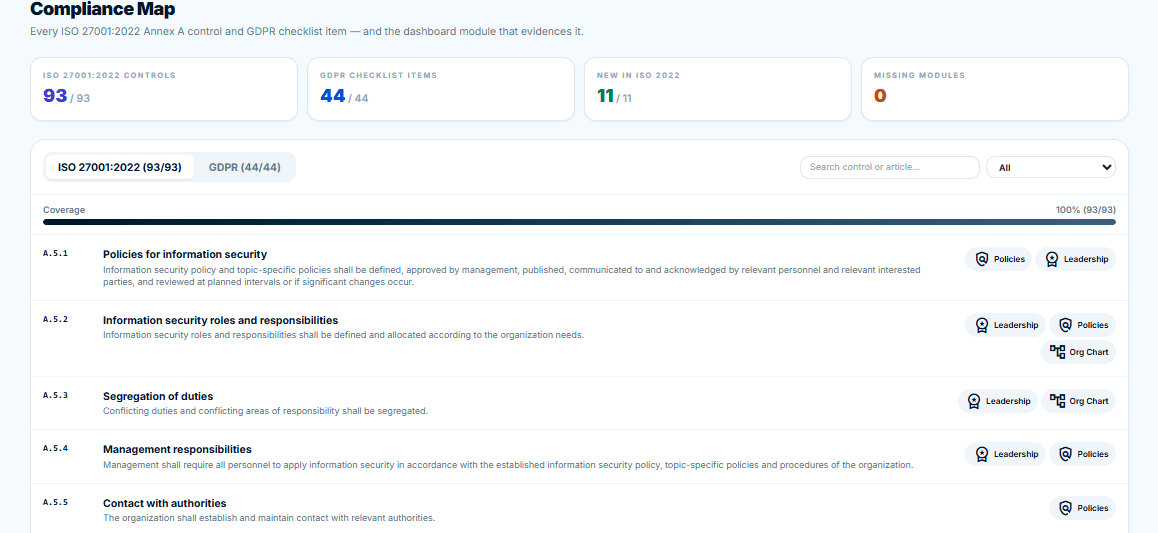
Task: Open Policies chip in A.5.2 row
Action: coord(1083,325)
